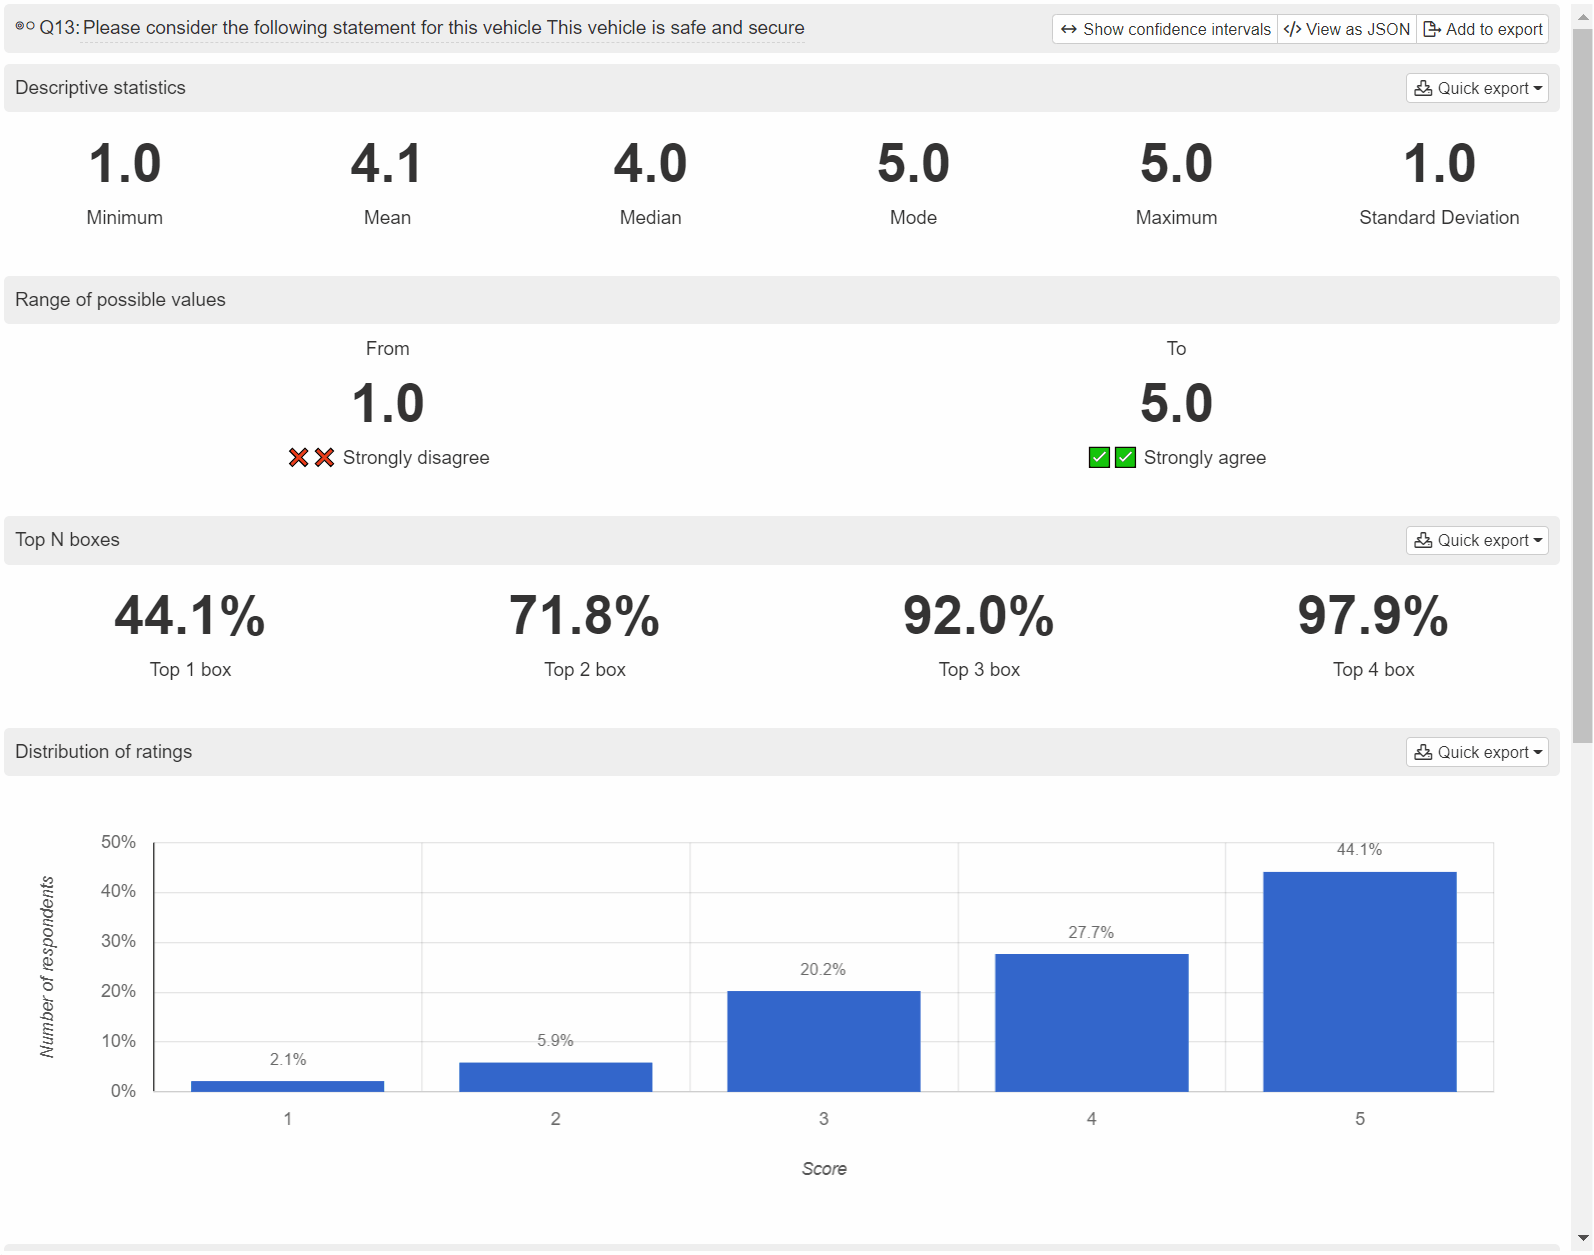Click the green checkmark icon beside Strongly agree

1112,457
